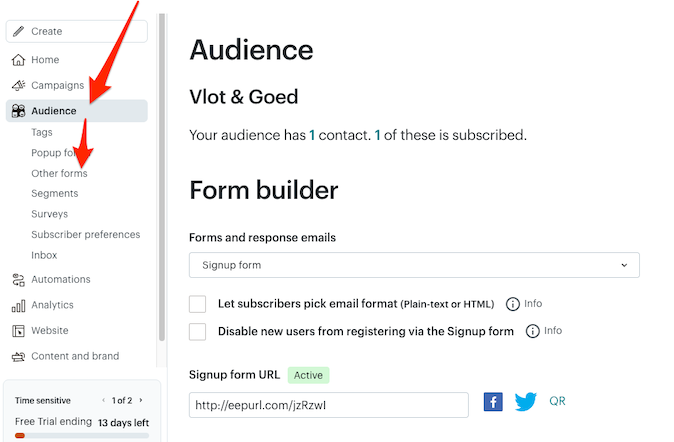The height and width of the screenshot is (442, 674).
Task: Enable Let subscribers pick email format
Action: [198, 304]
